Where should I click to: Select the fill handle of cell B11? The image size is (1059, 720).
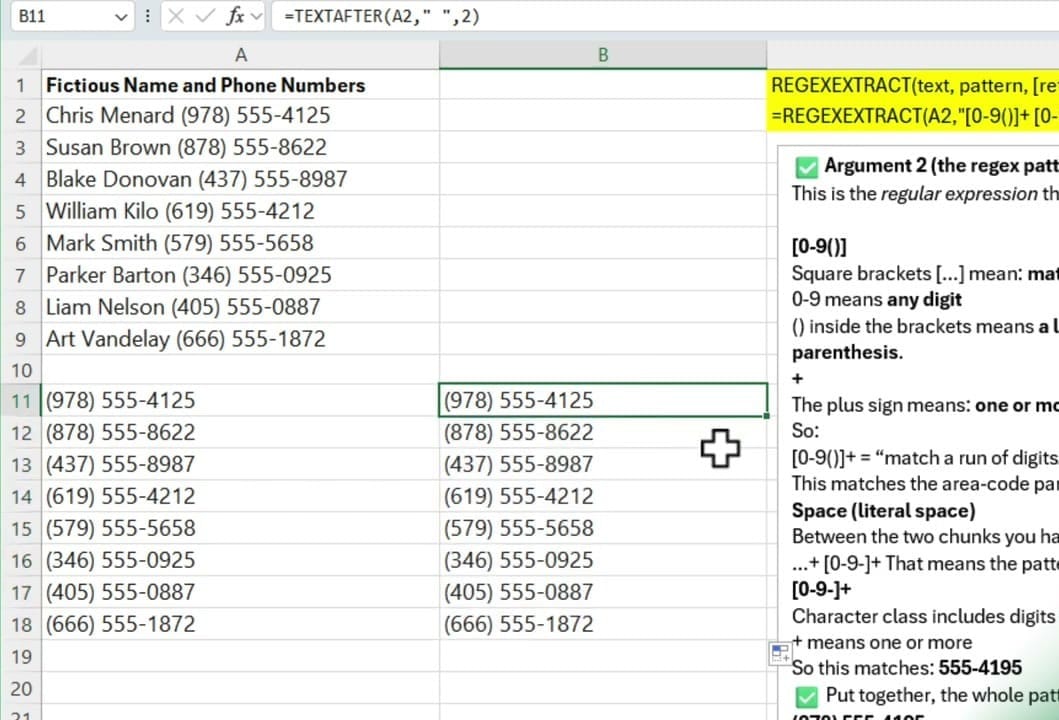(x=766, y=413)
